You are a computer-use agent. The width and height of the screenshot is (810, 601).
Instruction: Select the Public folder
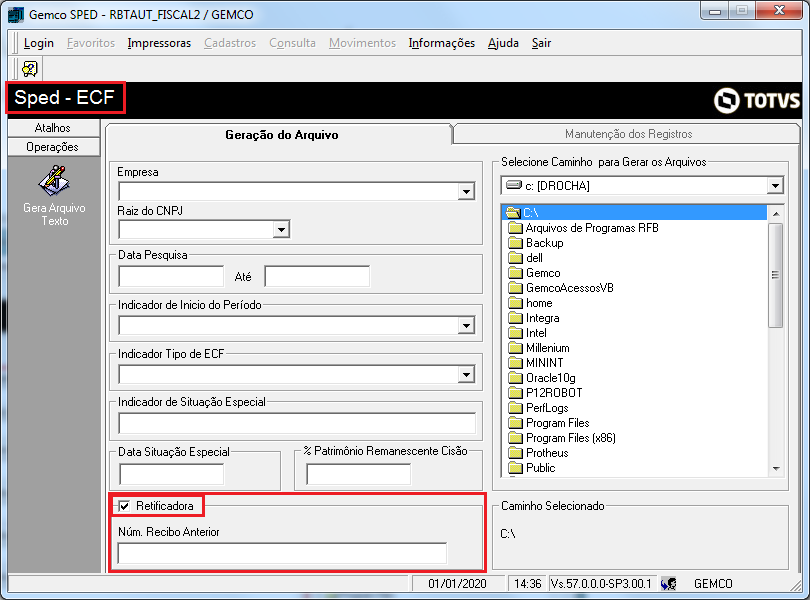(532, 468)
